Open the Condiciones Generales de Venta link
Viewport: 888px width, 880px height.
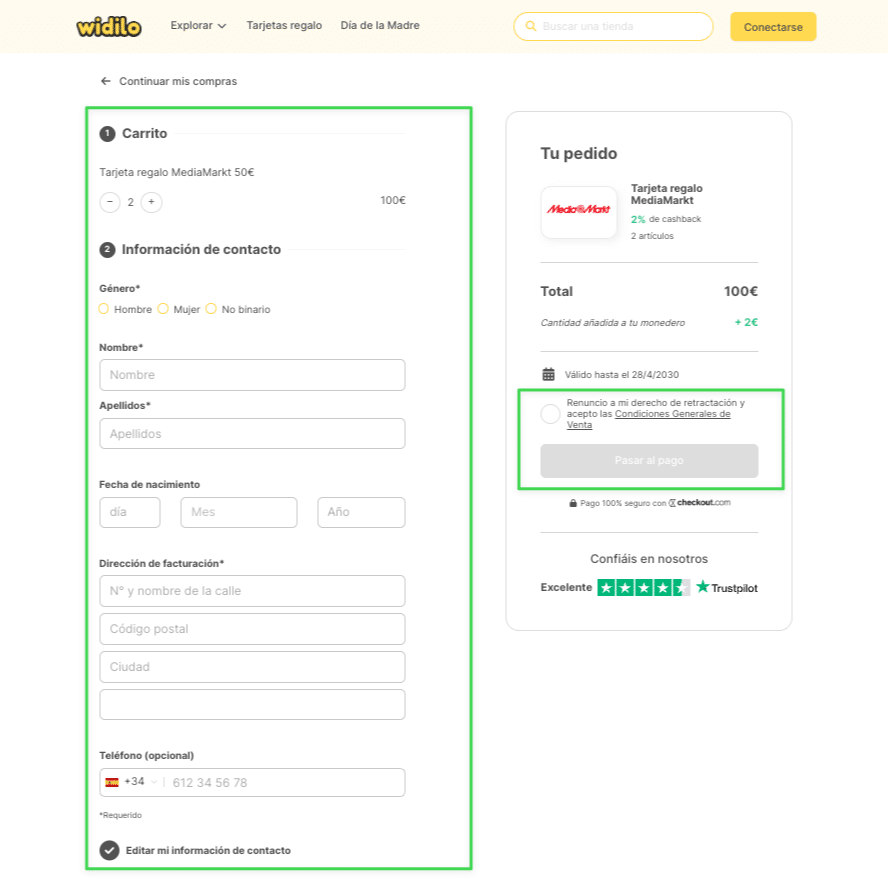pos(672,414)
